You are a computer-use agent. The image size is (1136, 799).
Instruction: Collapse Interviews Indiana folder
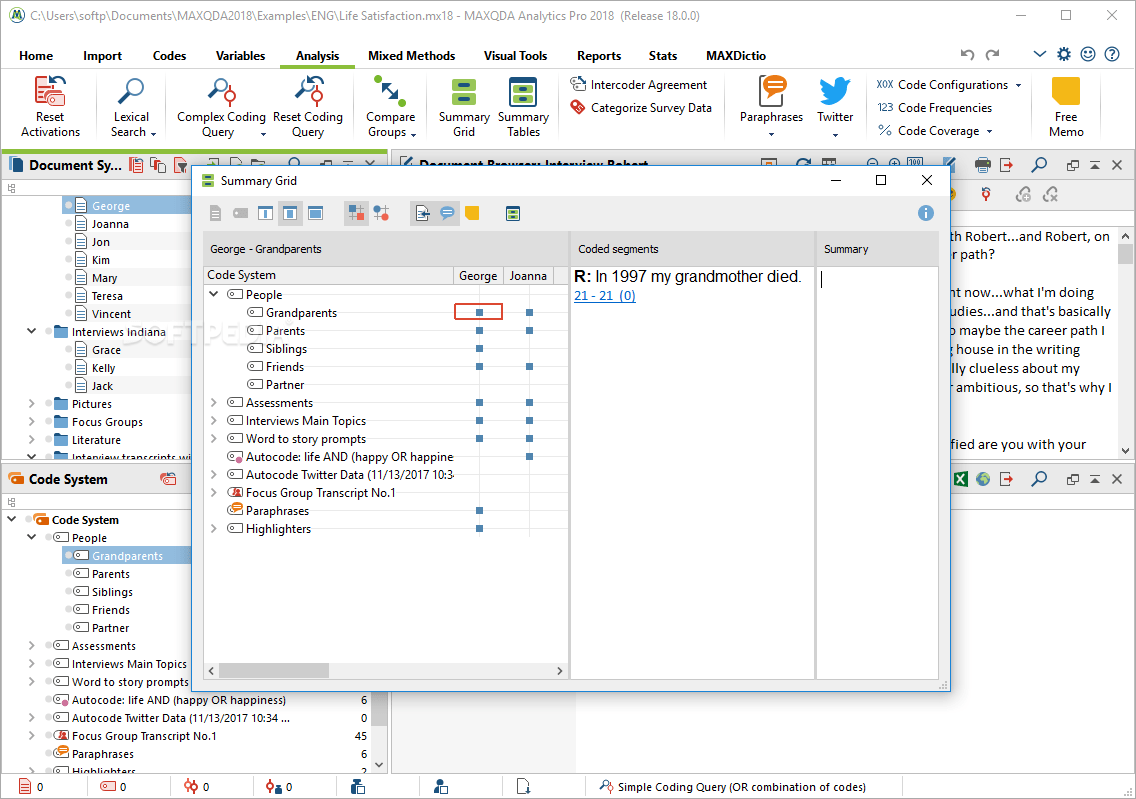click(x=31, y=331)
